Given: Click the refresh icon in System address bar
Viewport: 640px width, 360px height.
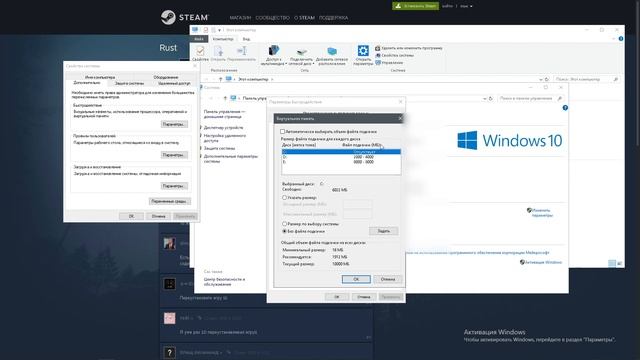Looking at the screenshot, I should tap(491, 98).
